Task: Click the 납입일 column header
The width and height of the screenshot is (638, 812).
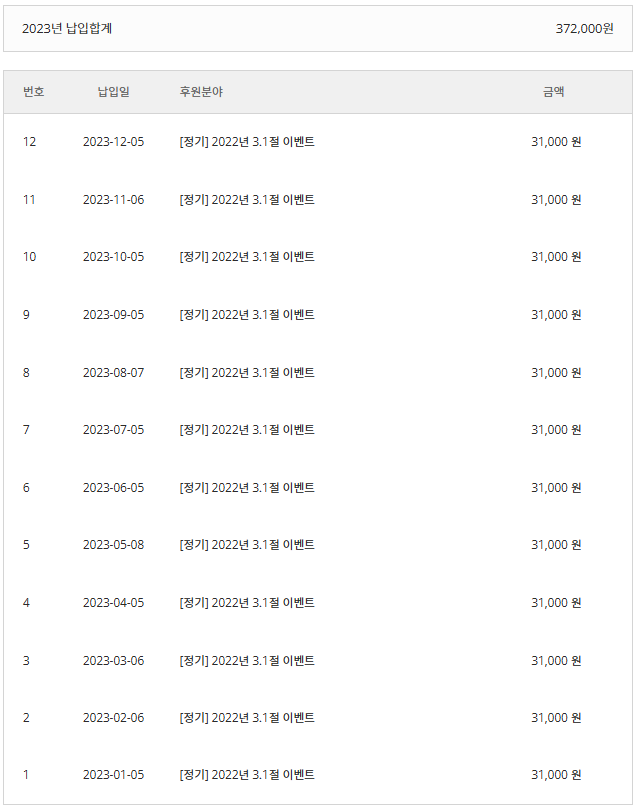Action: pos(113,92)
